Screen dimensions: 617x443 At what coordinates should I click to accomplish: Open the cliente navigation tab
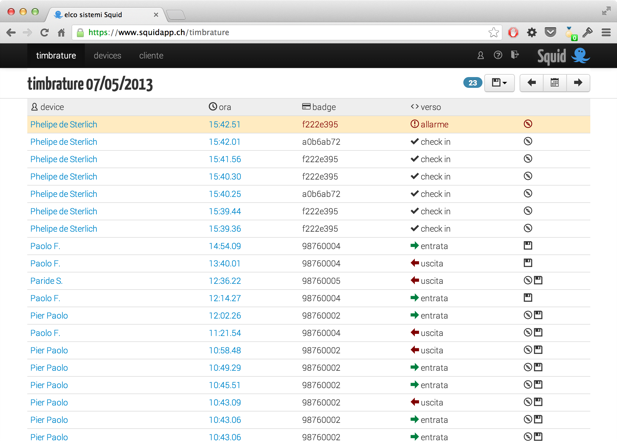[x=151, y=55]
